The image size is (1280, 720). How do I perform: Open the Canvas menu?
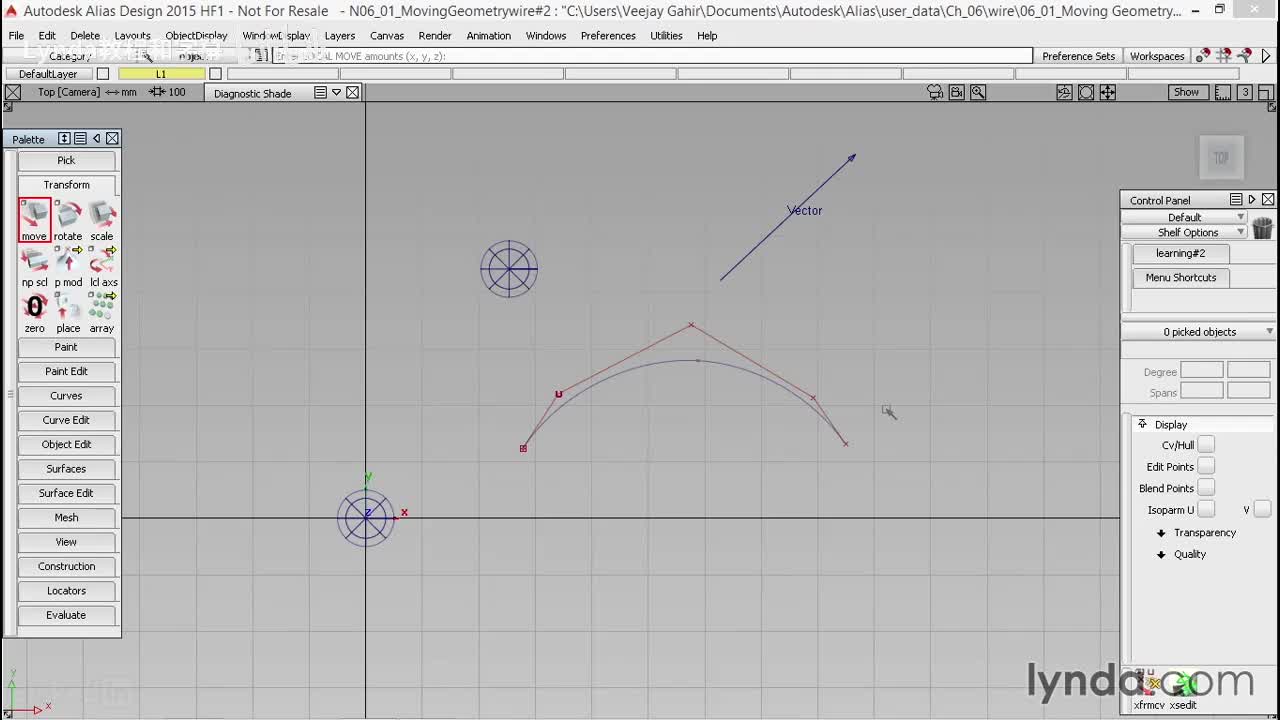coord(387,36)
